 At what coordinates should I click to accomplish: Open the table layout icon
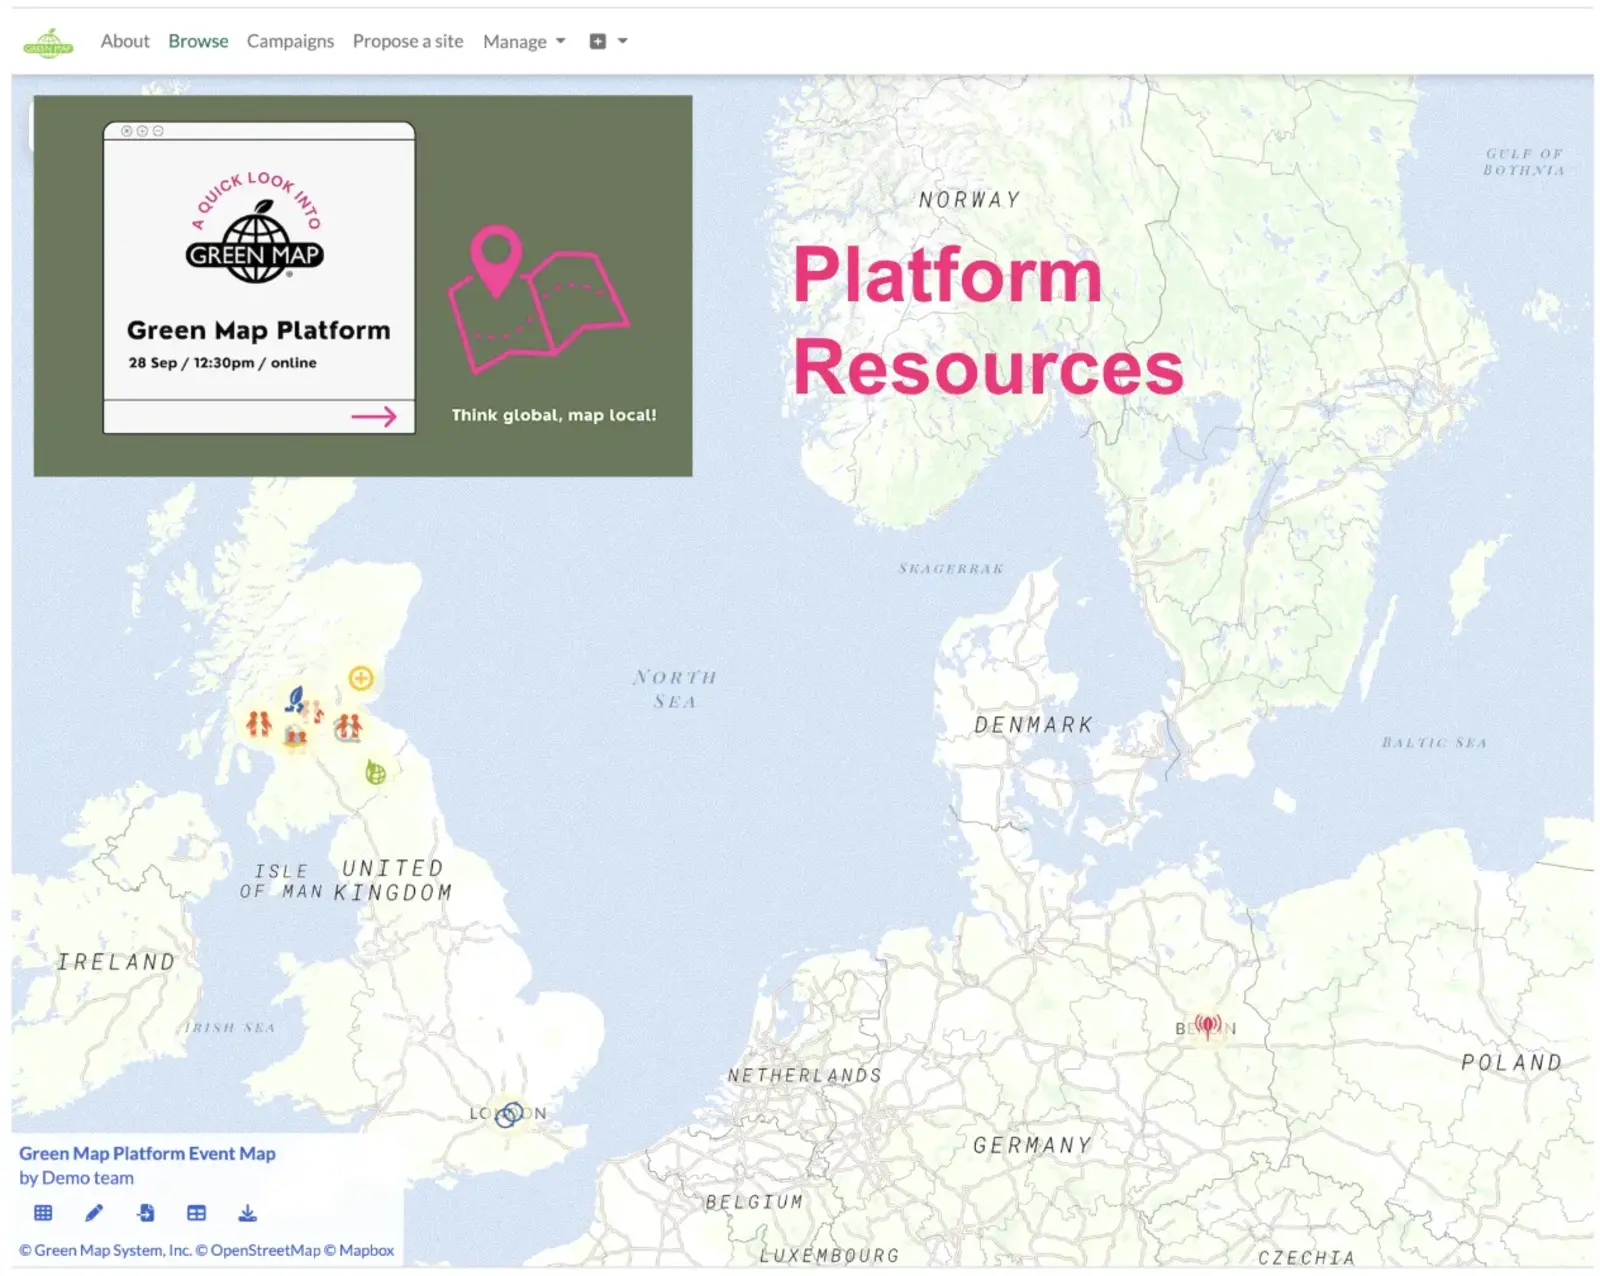(x=196, y=1213)
